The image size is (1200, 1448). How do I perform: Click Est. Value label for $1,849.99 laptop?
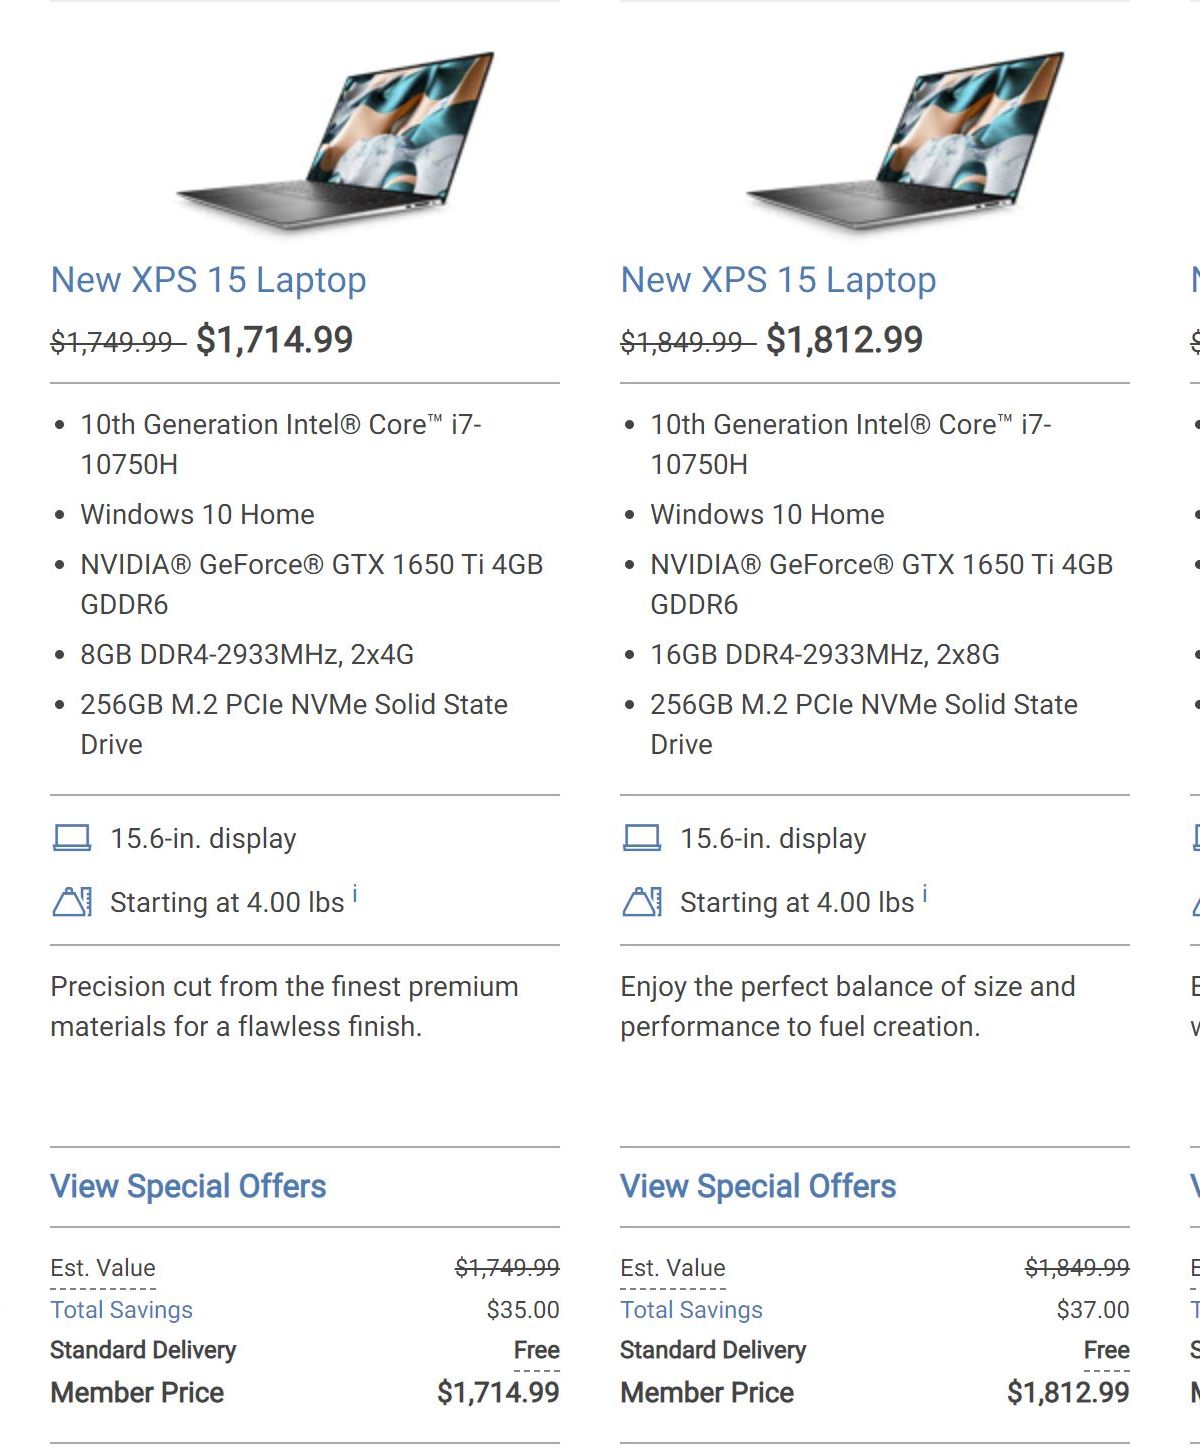[x=673, y=1268]
